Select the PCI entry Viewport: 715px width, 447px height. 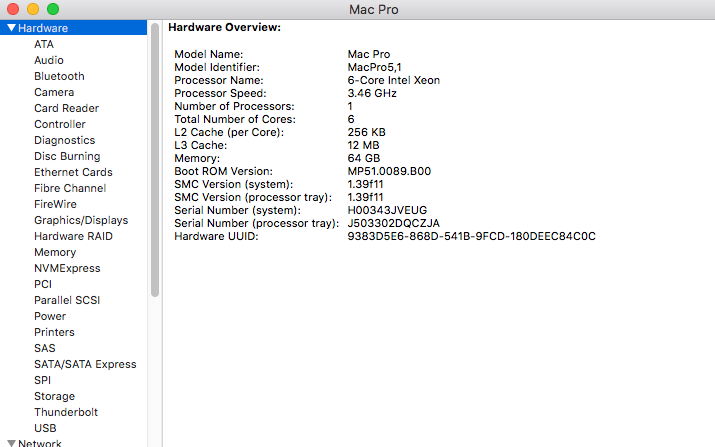click(x=43, y=284)
